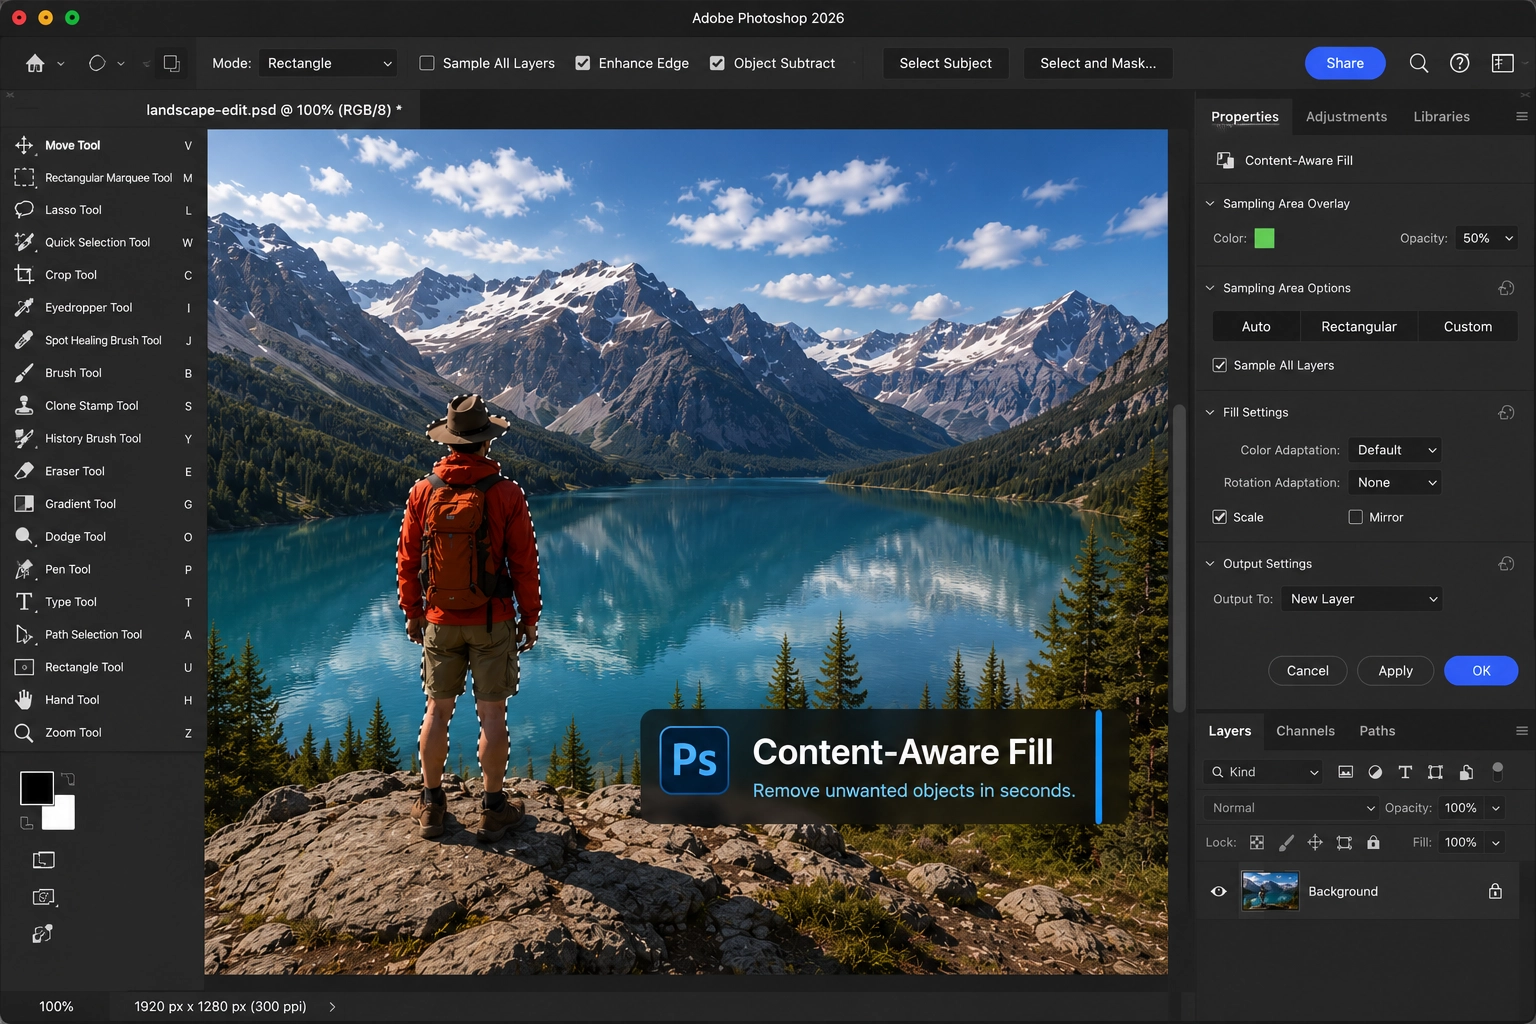Image resolution: width=1536 pixels, height=1024 pixels.
Task: Click Cancel in Content-Aware Fill
Action: click(x=1307, y=671)
